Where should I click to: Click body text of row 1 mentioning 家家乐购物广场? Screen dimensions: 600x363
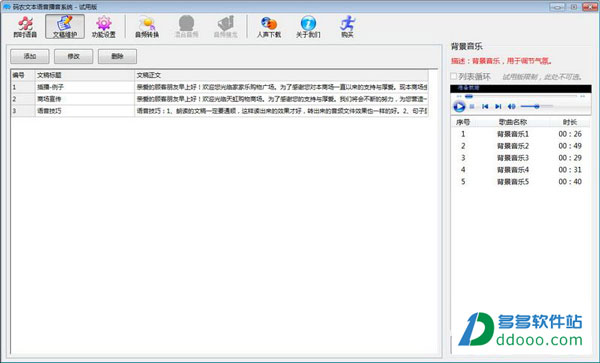pos(281,87)
